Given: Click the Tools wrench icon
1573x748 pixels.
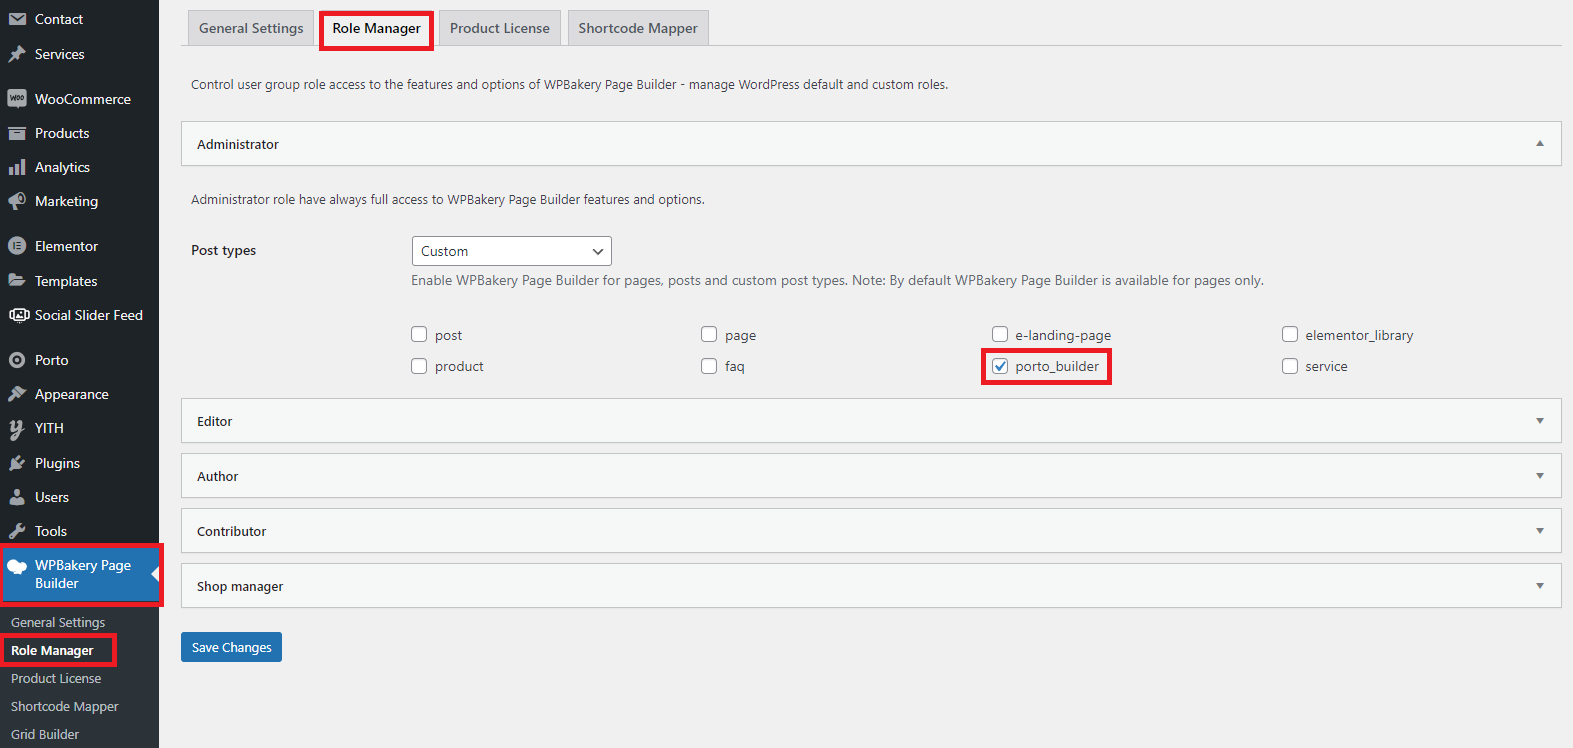Looking at the screenshot, I should click(17, 531).
